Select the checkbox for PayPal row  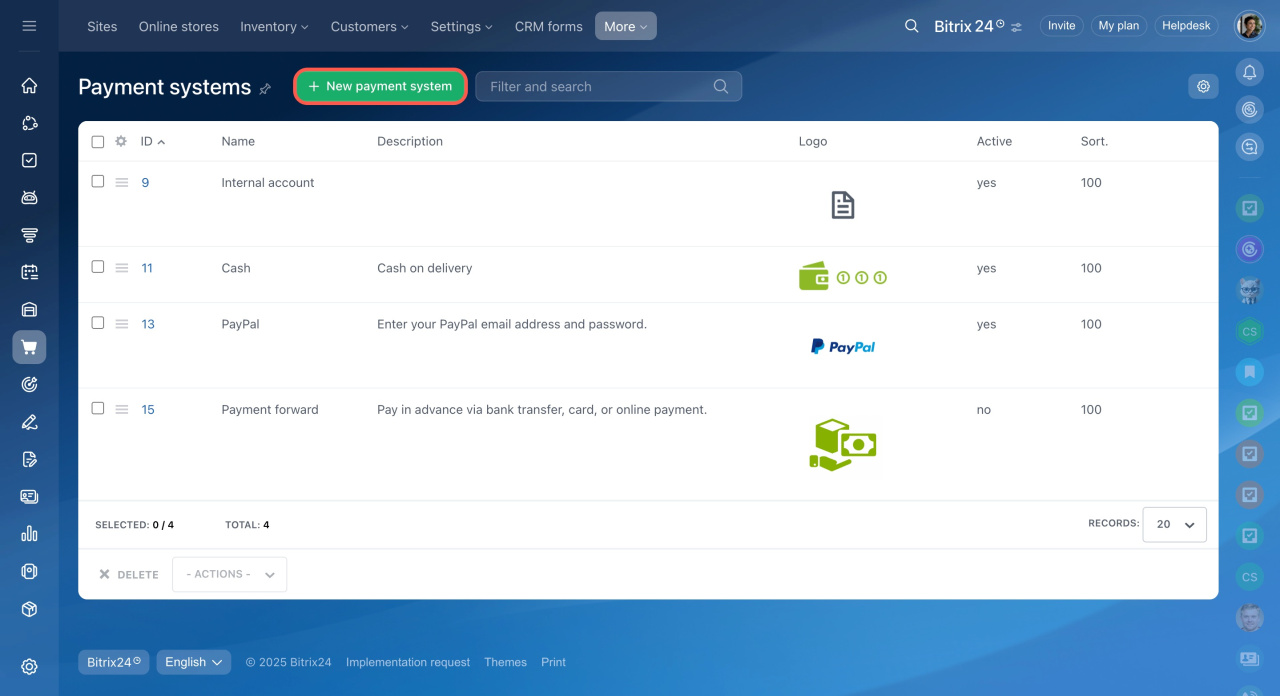tap(98, 323)
